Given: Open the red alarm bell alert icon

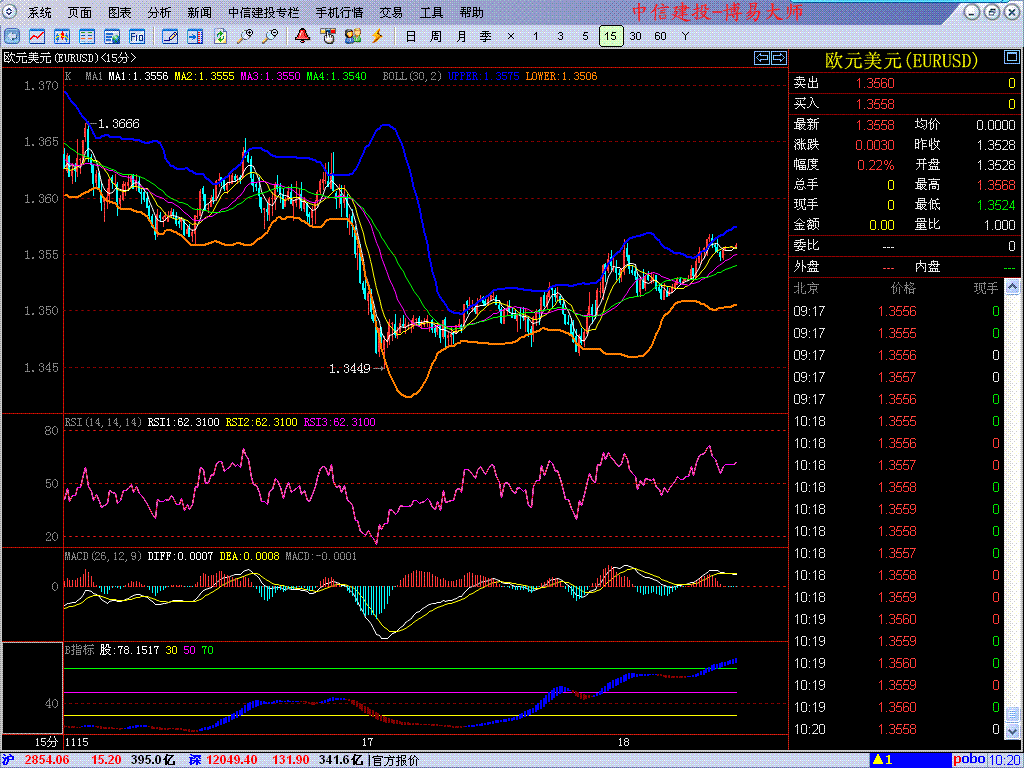Looking at the screenshot, I should click(302, 37).
